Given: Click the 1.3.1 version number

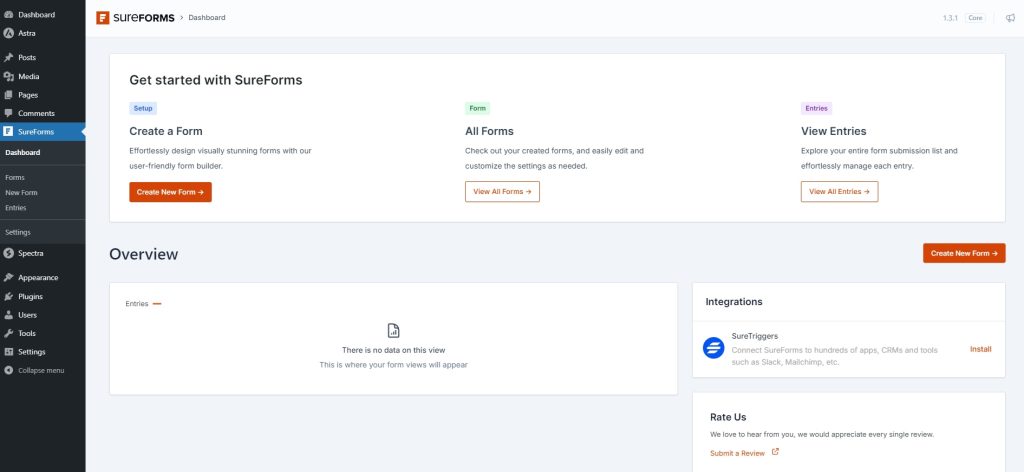Looking at the screenshot, I should [950, 18].
